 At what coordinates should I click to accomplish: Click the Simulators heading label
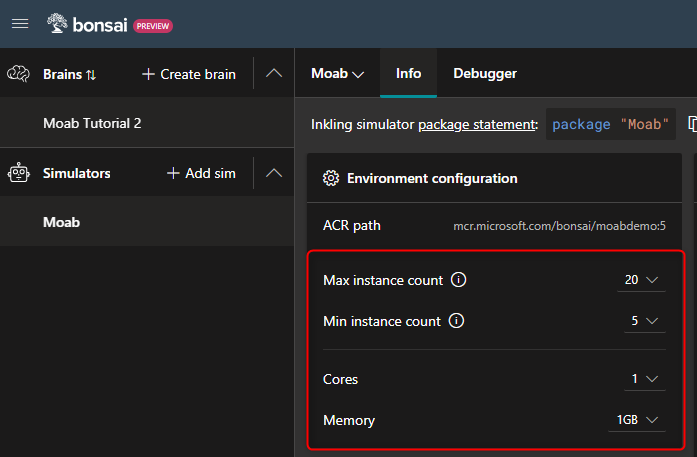click(x=76, y=173)
